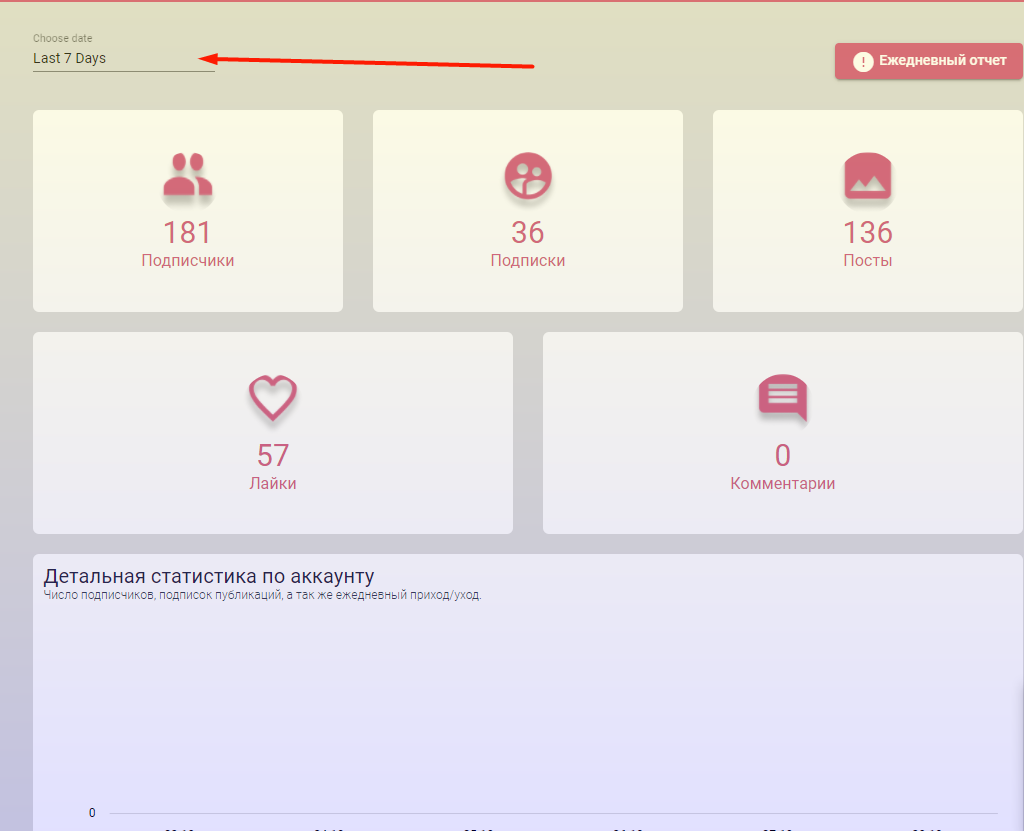Image resolution: width=1024 pixels, height=831 pixels.
Task: Select the Комментарии label
Action: click(782, 484)
